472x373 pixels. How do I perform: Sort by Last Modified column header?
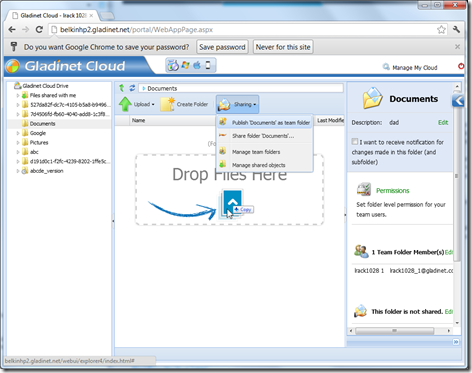click(330, 120)
